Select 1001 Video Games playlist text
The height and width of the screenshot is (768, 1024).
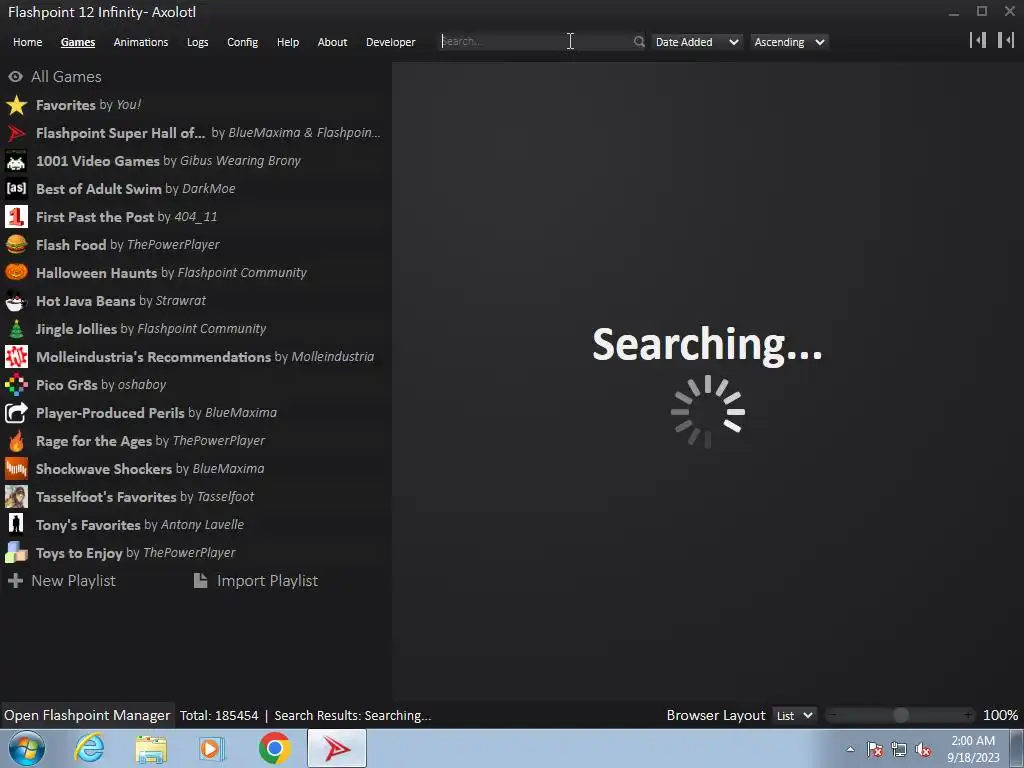coord(168,161)
